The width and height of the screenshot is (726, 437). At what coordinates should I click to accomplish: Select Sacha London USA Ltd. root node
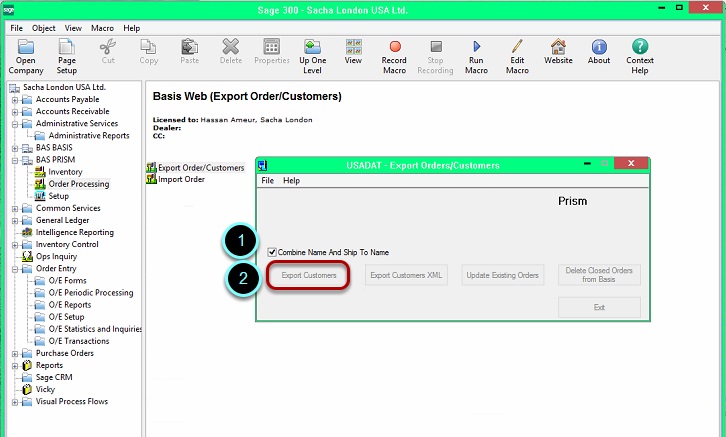pos(64,87)
